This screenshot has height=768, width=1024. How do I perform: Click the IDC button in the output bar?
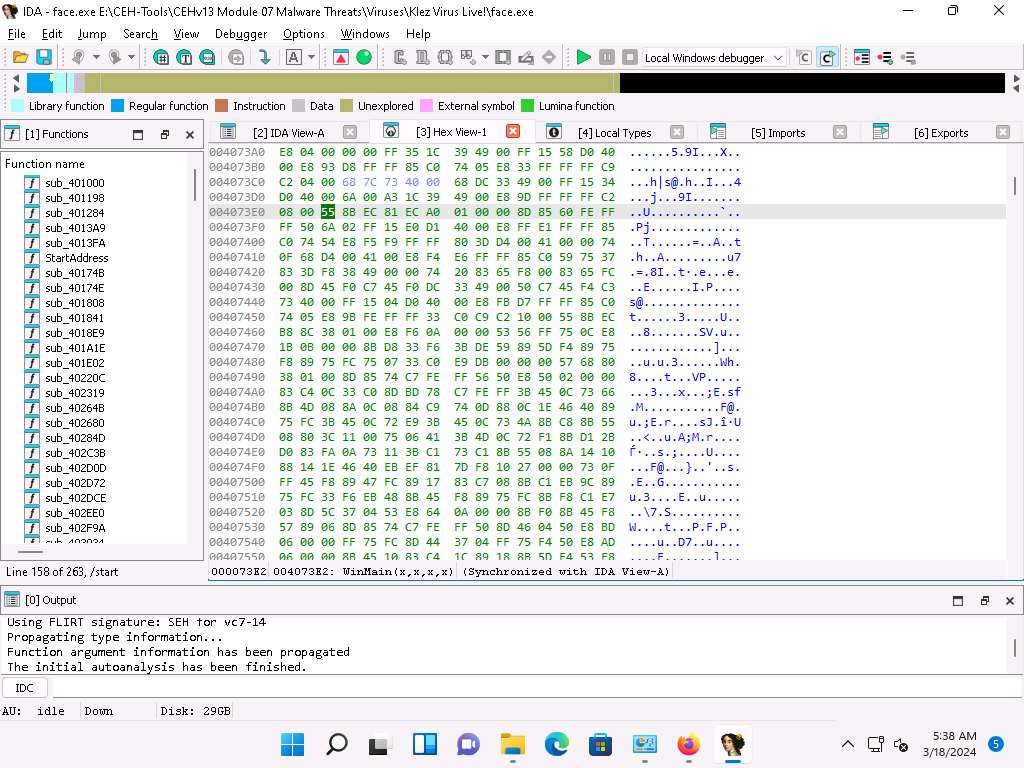coord(25,688)
